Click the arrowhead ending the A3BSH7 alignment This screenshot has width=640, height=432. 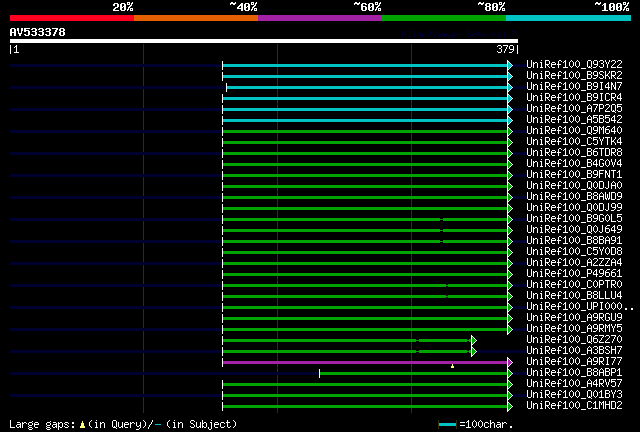pos(474,351)
